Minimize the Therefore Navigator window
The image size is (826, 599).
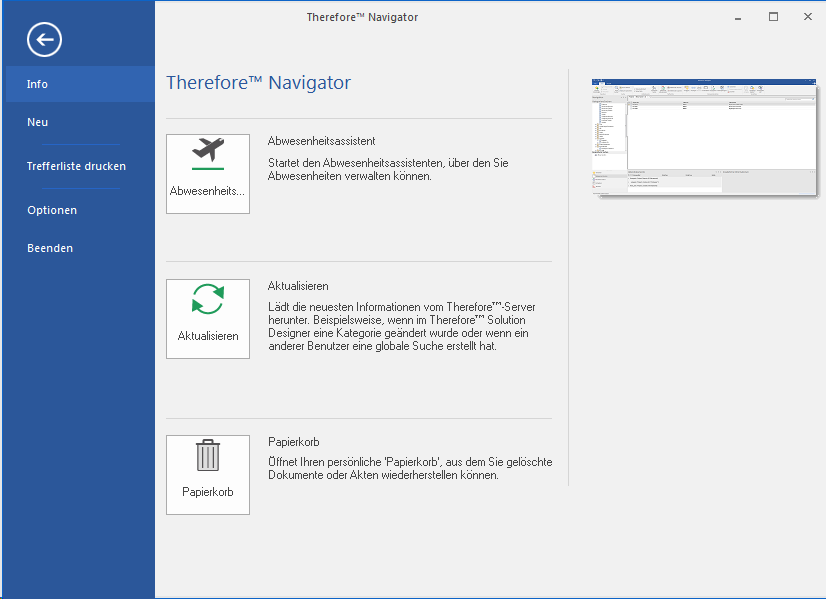tap(737, 17)
